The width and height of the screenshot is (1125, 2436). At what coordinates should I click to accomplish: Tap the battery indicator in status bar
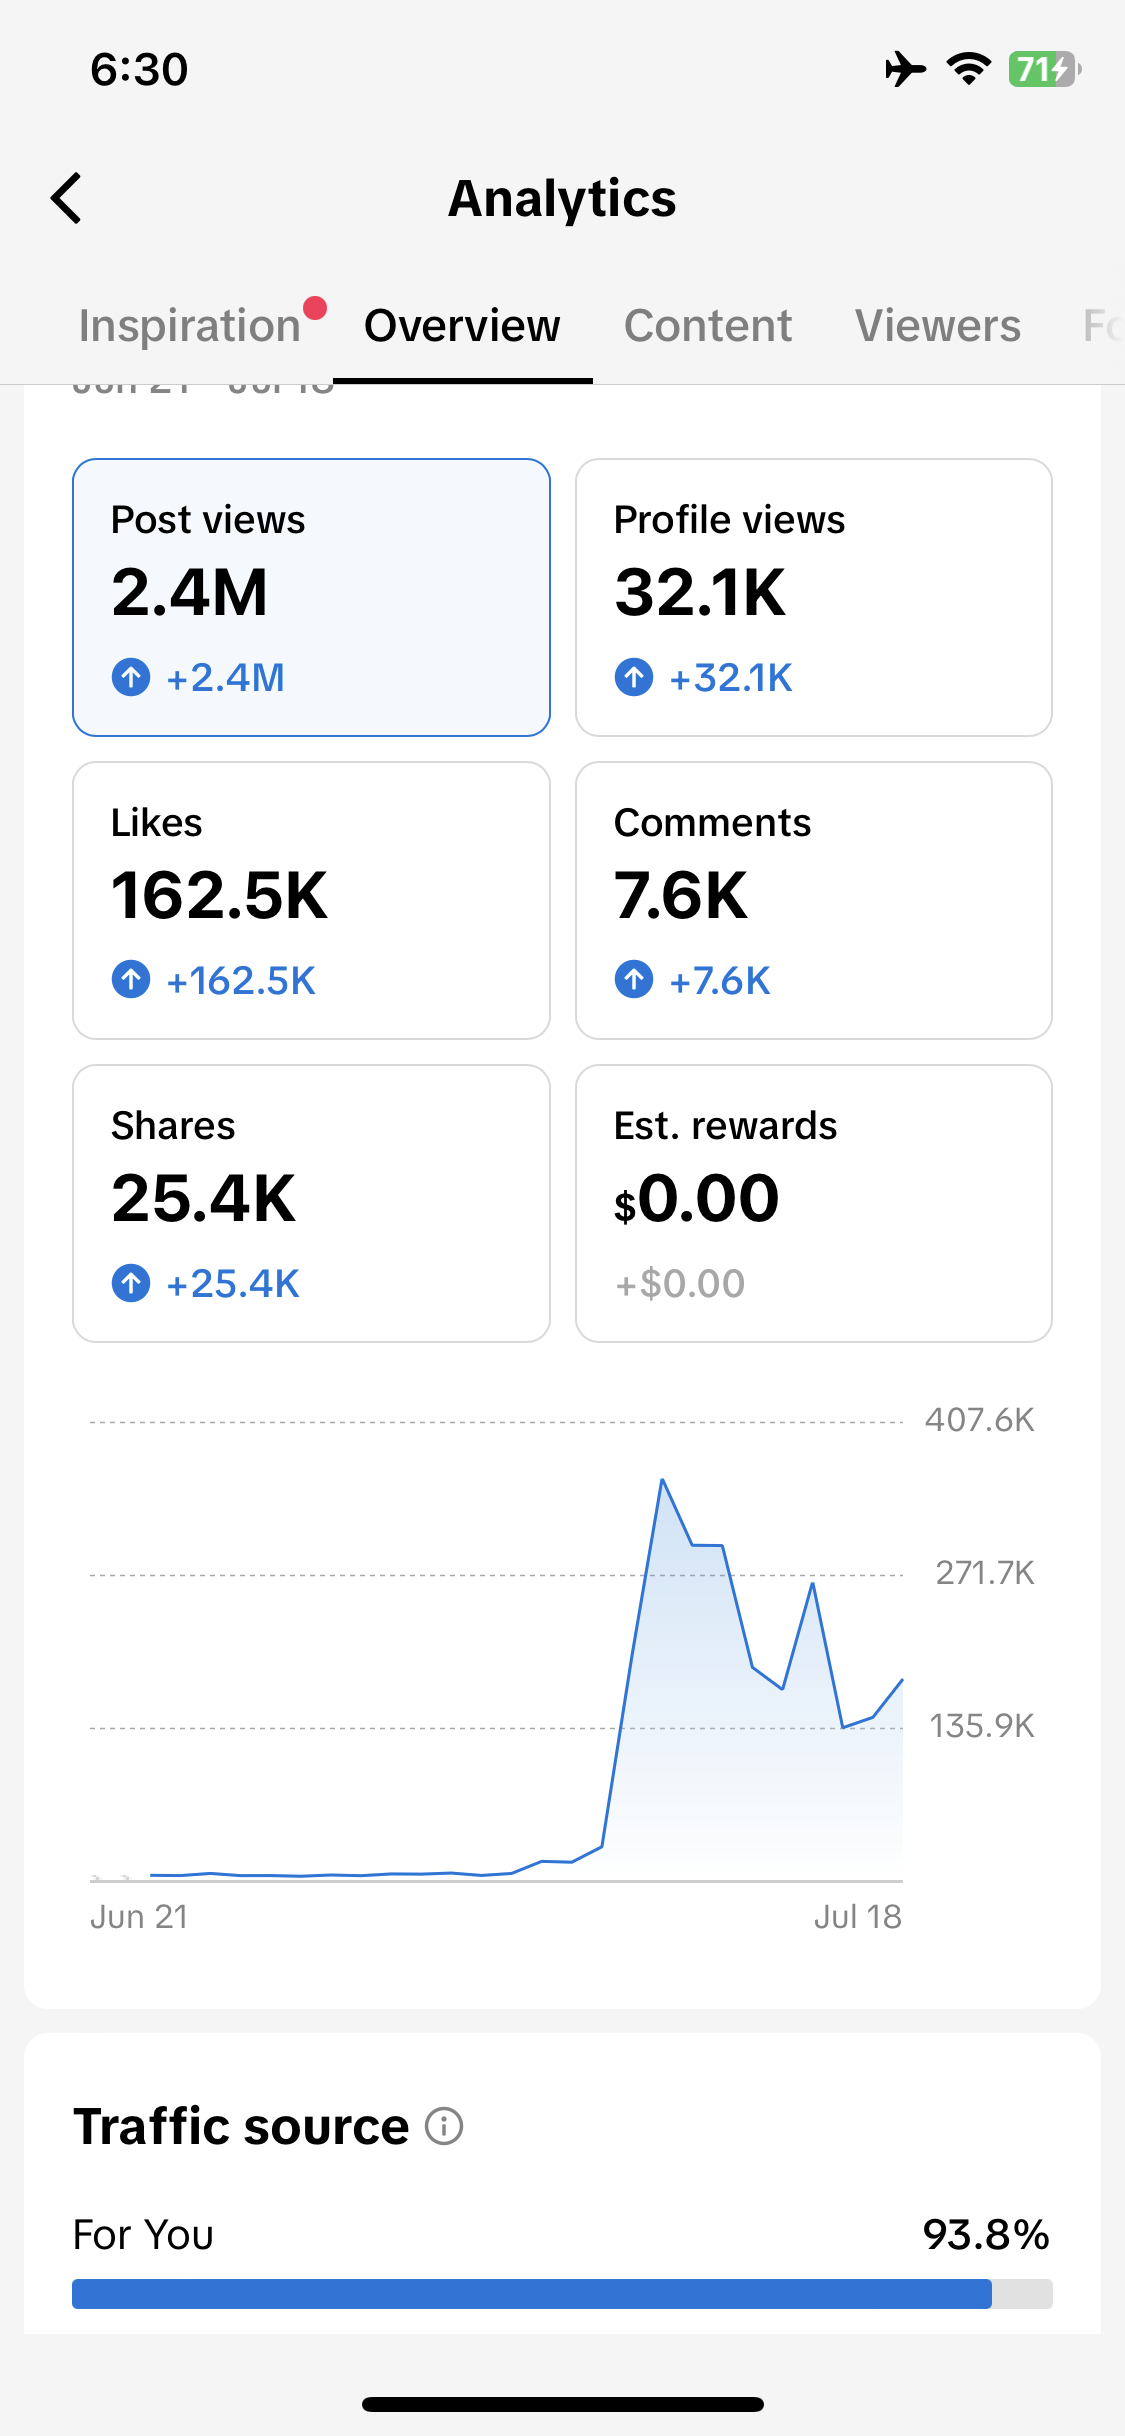1045,69
